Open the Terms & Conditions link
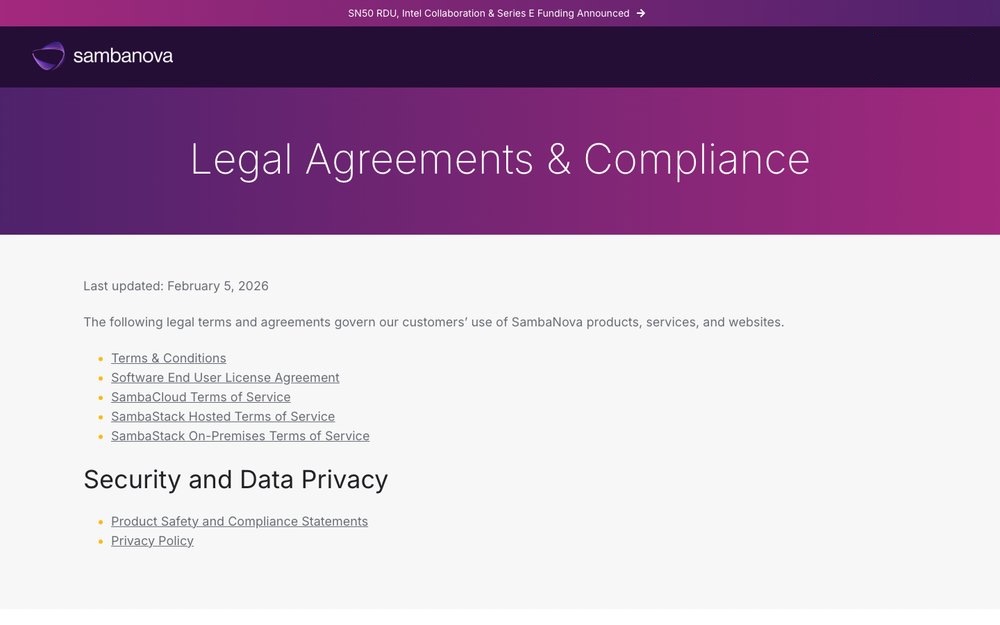This screenshot has width=1000, height=625. (168, 358)
